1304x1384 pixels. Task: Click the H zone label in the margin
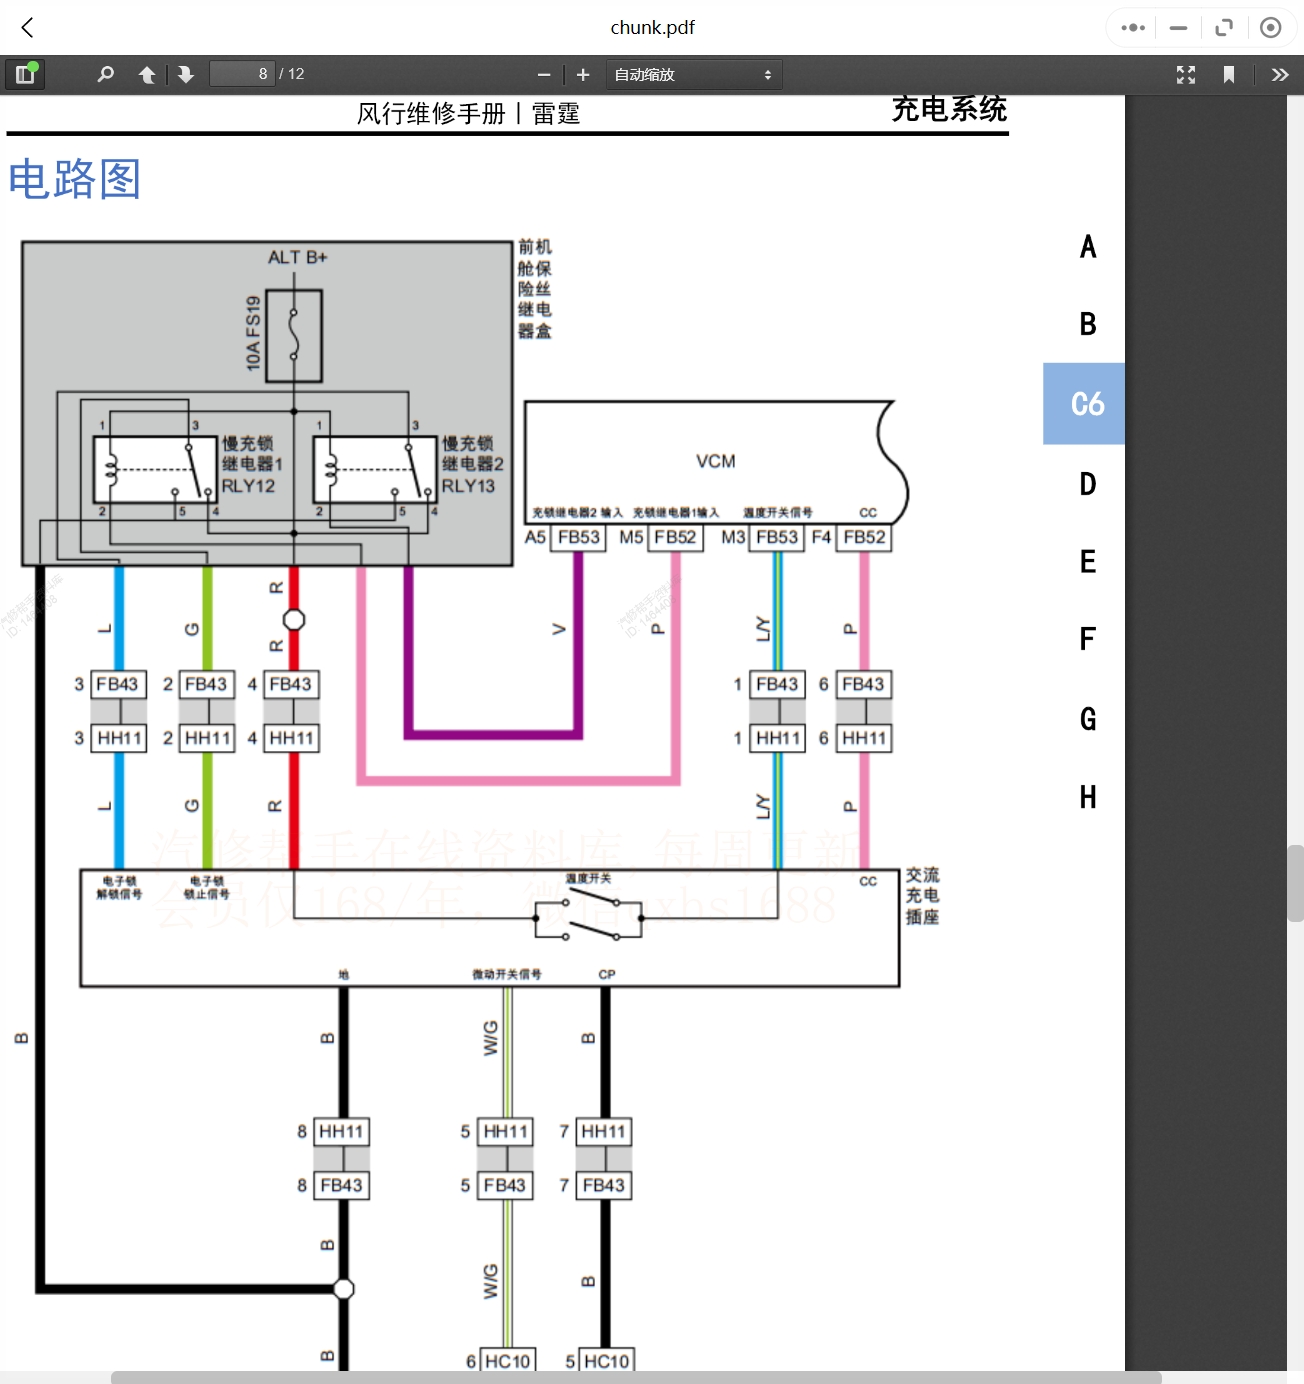[x=1086, y=797]
